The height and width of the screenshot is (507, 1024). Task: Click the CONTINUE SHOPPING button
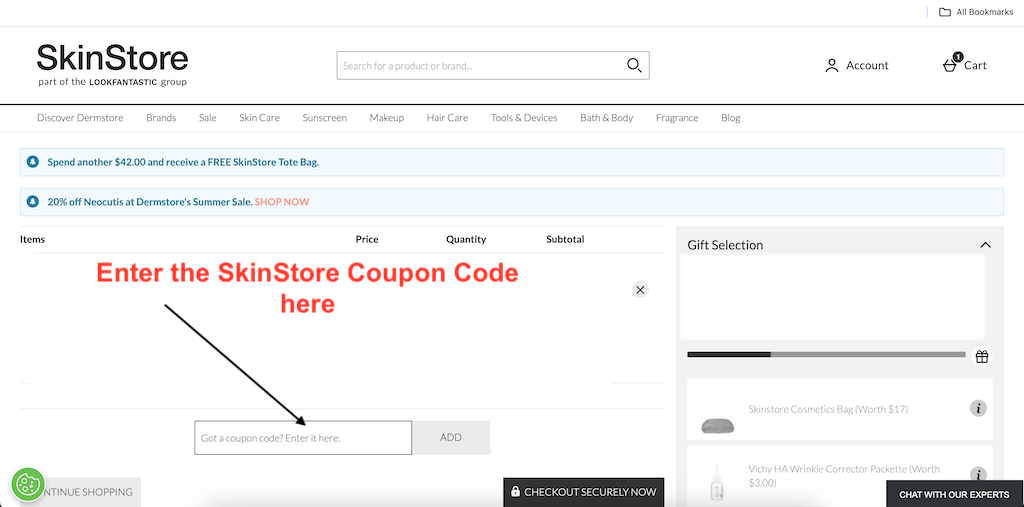[x=81, y=492]
